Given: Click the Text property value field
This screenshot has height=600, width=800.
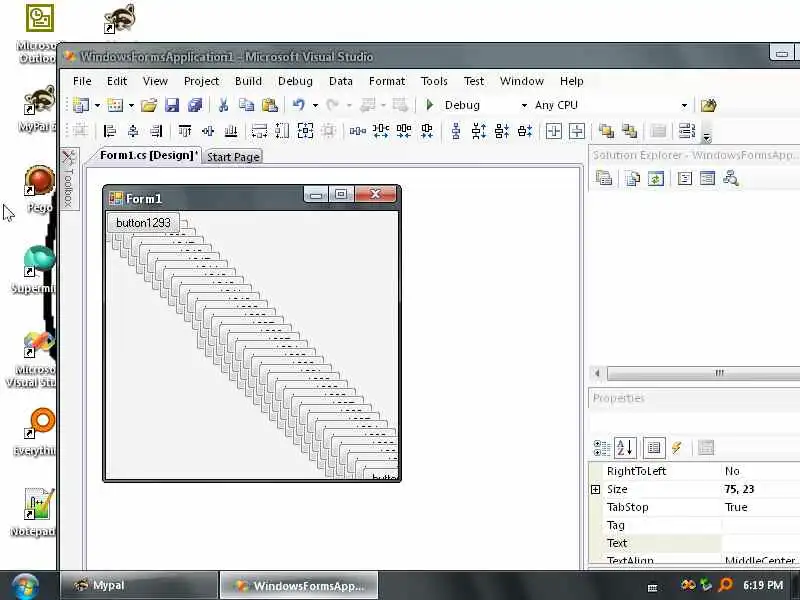Looking at the screenshot, I should click(x=761, y=543).
